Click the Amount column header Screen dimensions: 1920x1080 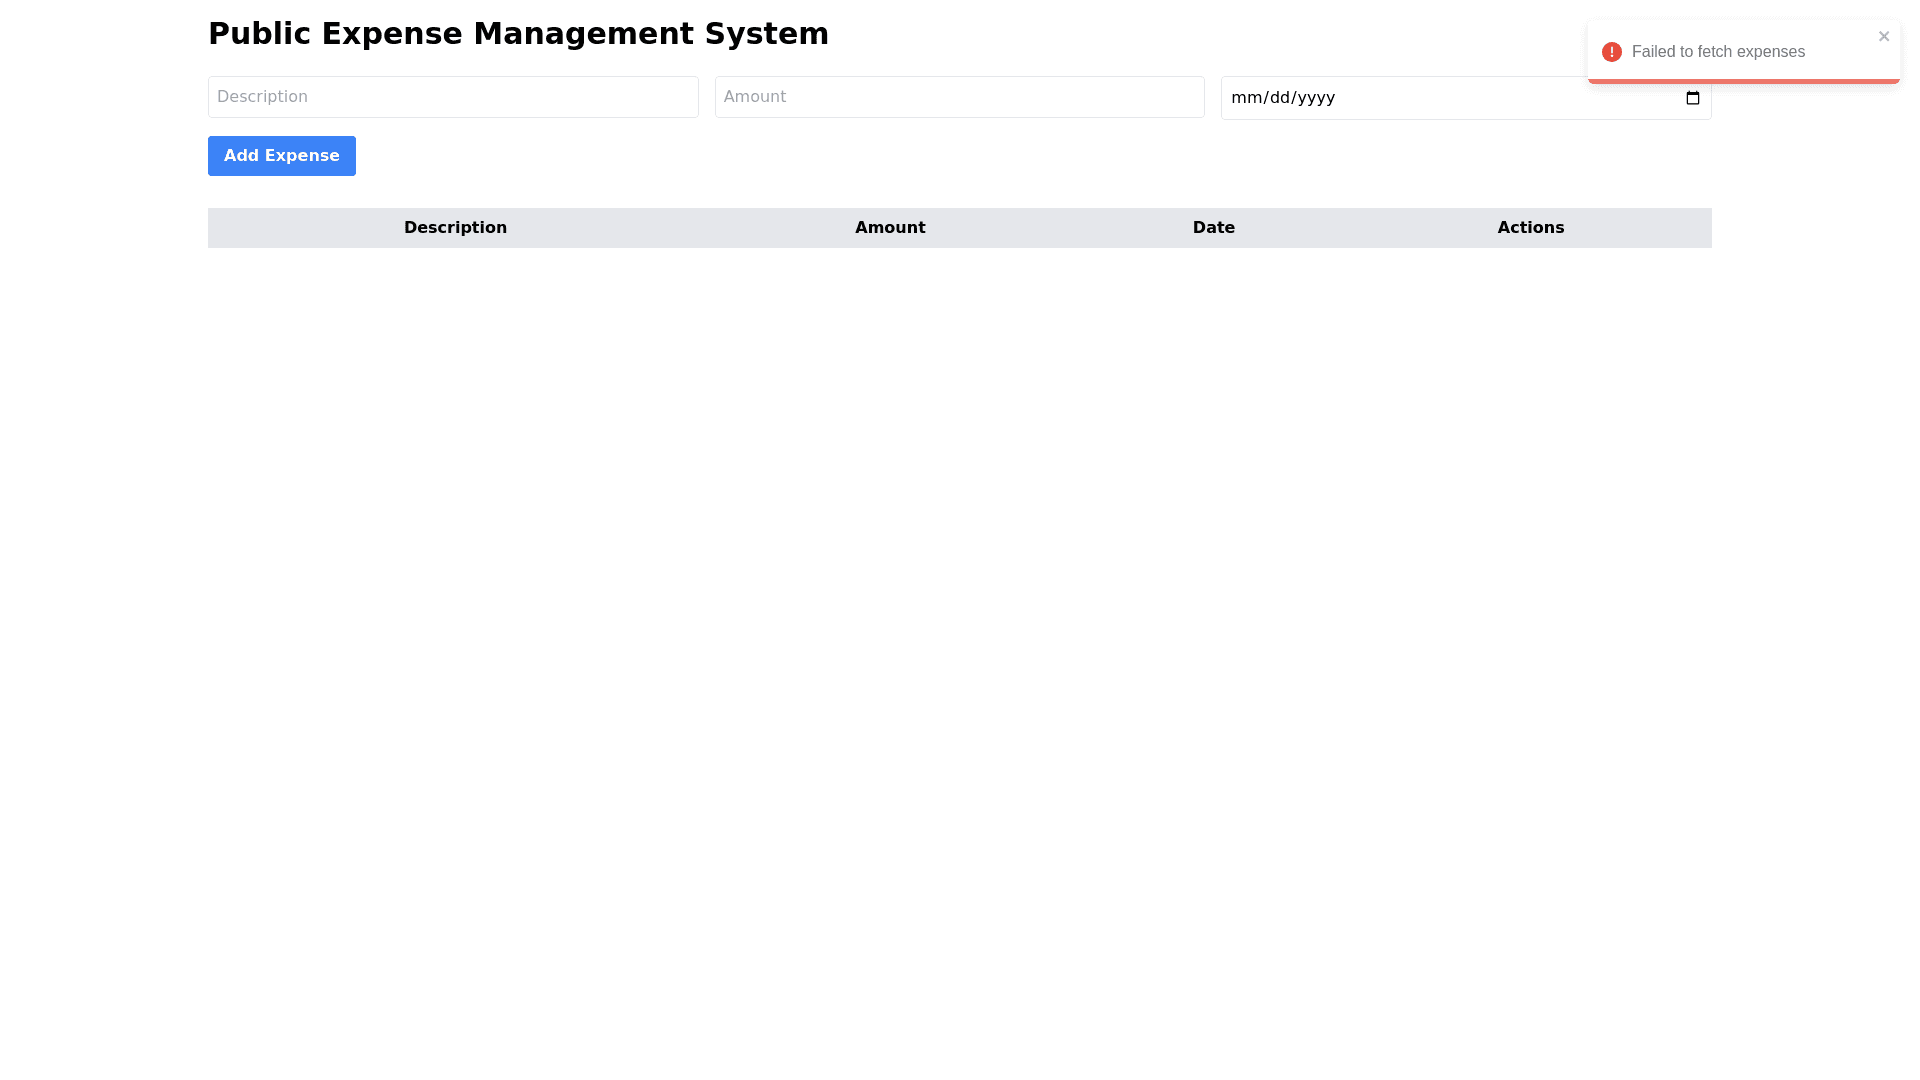[x=889, y=228]
